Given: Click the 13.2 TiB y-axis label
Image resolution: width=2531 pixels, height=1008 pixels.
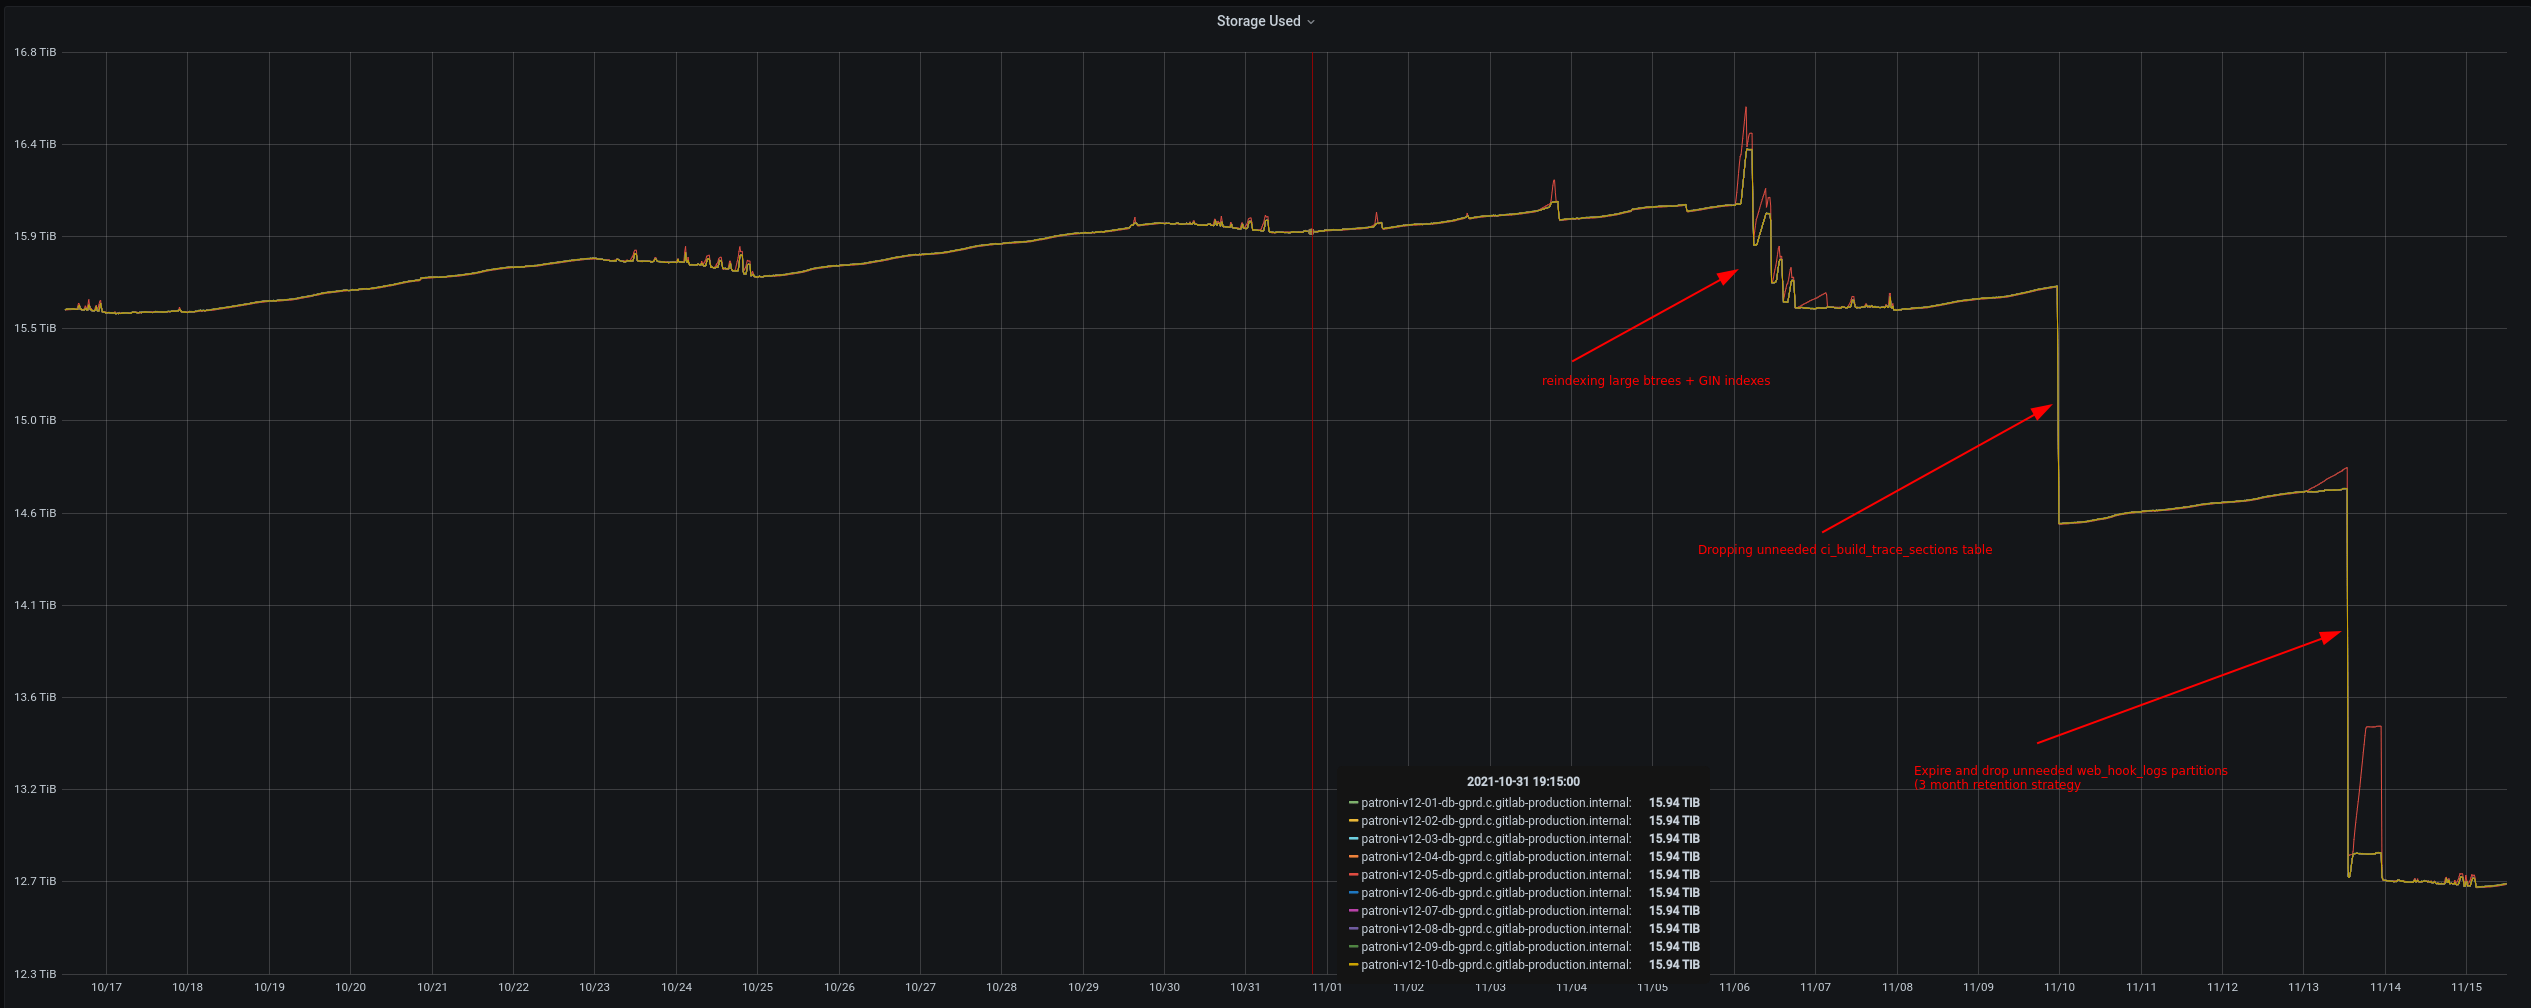Looking at the screenshot, I should (x=35, y=789).
